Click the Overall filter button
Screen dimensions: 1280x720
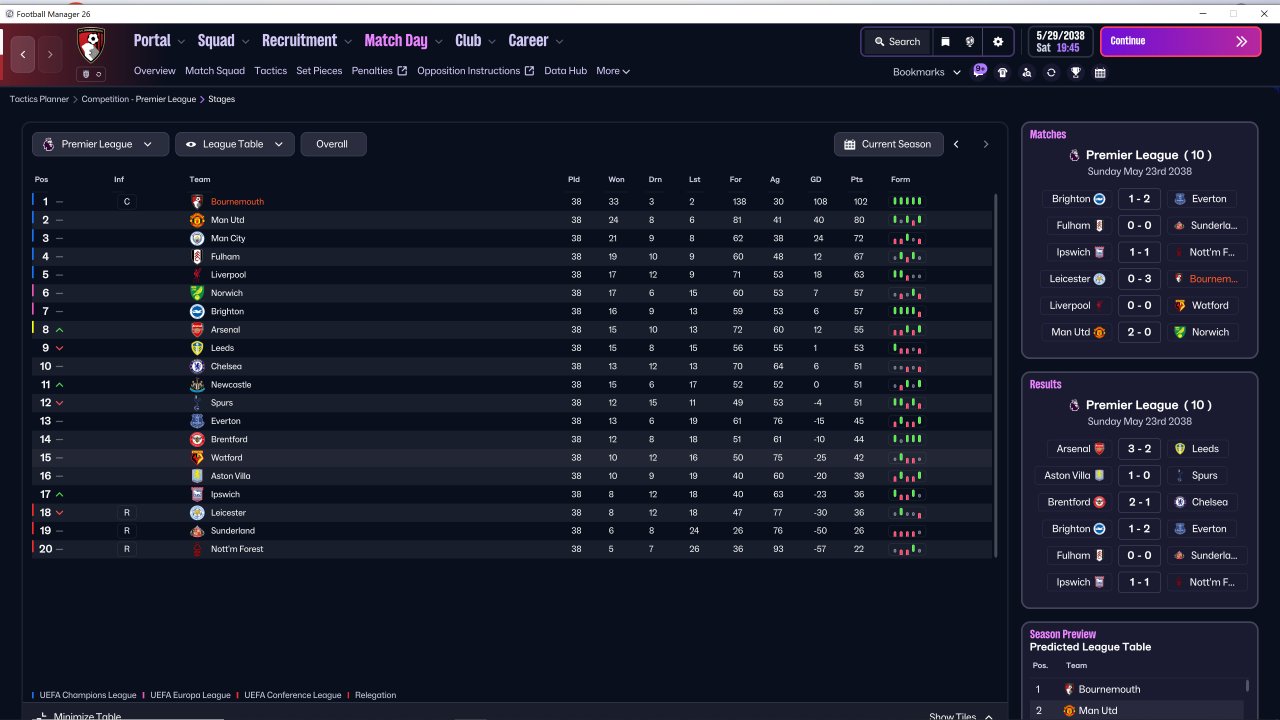pos(333,144)
